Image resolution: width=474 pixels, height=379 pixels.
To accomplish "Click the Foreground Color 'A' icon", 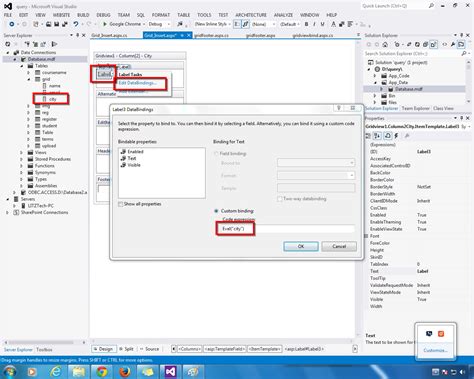I will [x=333, y=24].
